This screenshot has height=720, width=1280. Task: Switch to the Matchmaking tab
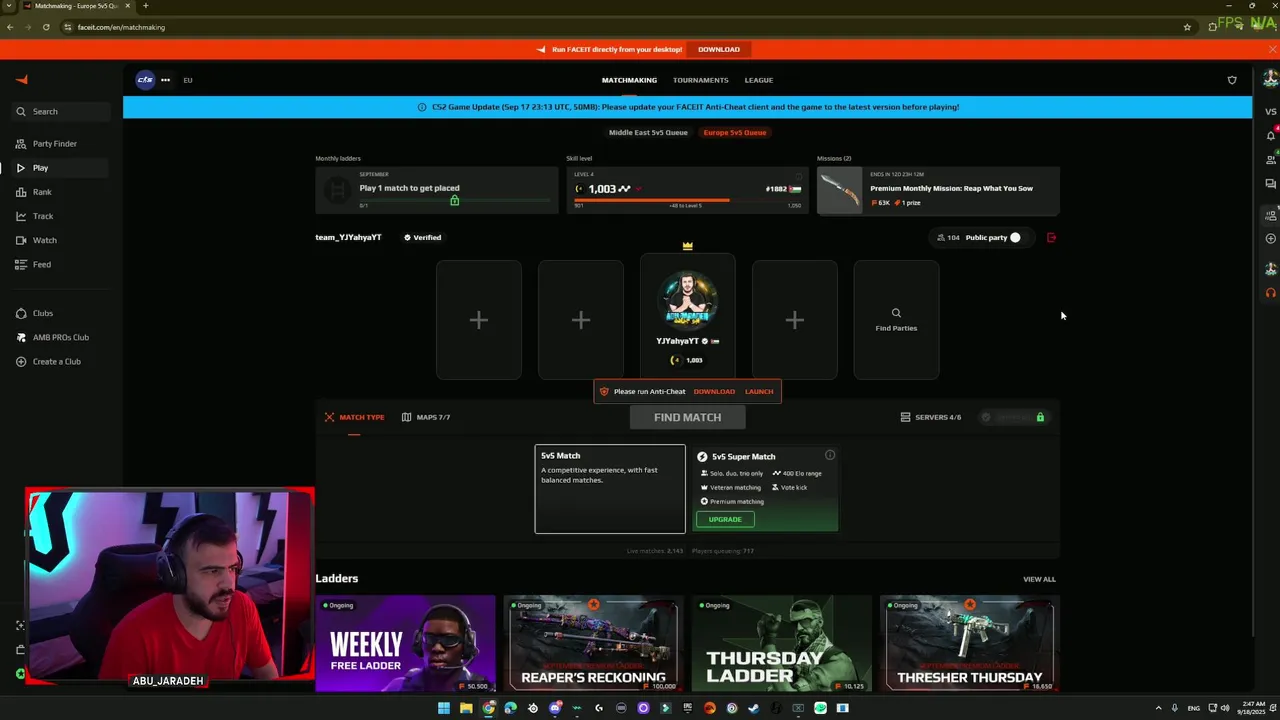(629, 80)
